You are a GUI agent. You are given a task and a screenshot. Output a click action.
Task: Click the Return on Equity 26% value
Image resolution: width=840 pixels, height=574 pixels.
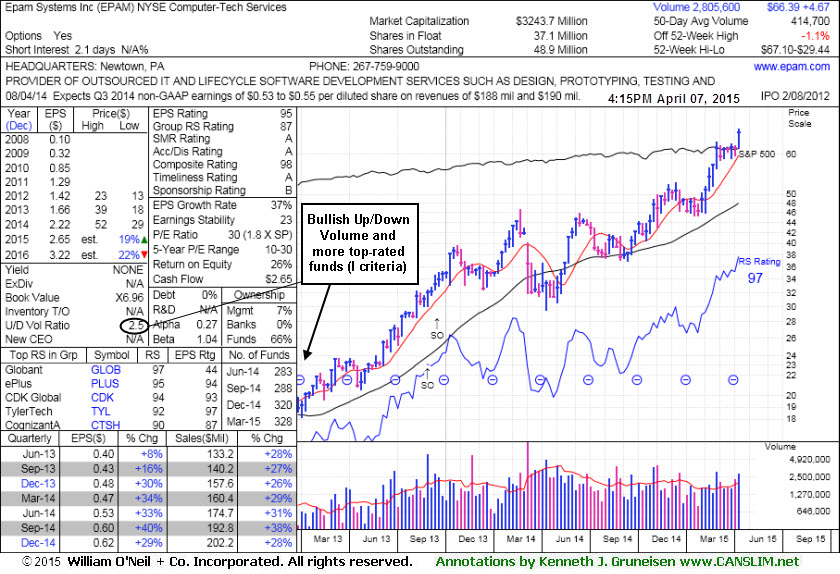tap(282, 264)
